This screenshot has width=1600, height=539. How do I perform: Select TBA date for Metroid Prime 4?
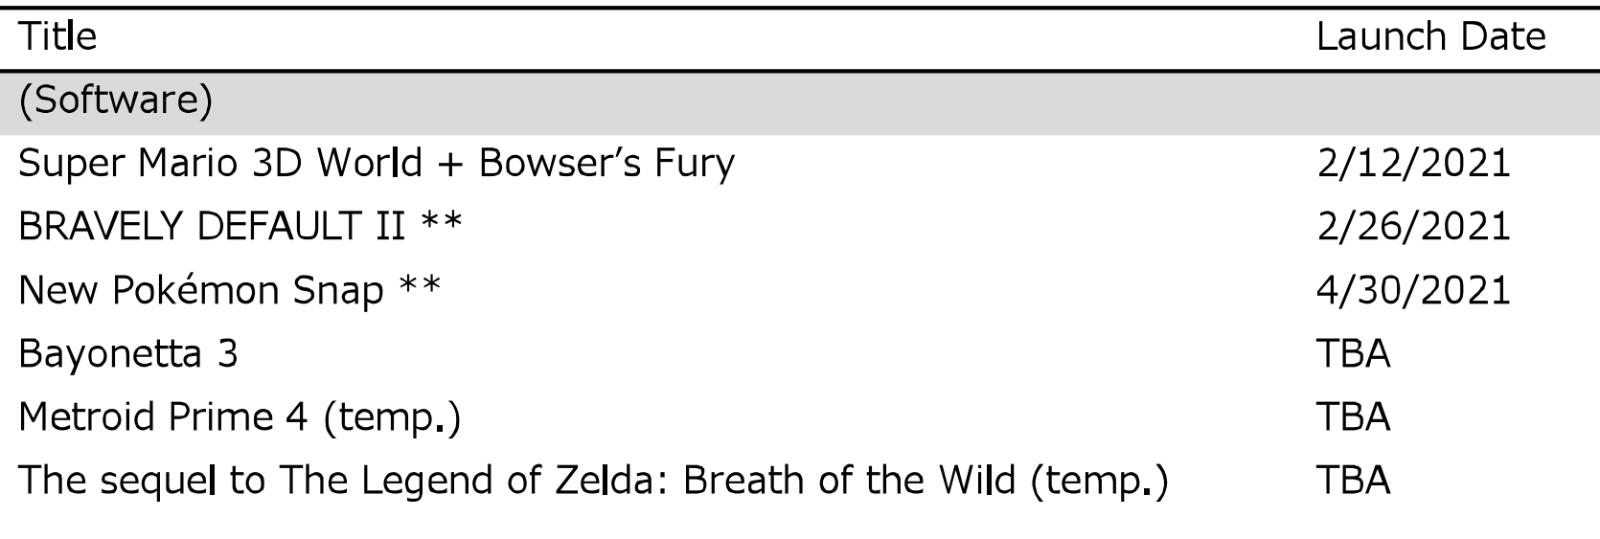click(x=1352, y=417)
